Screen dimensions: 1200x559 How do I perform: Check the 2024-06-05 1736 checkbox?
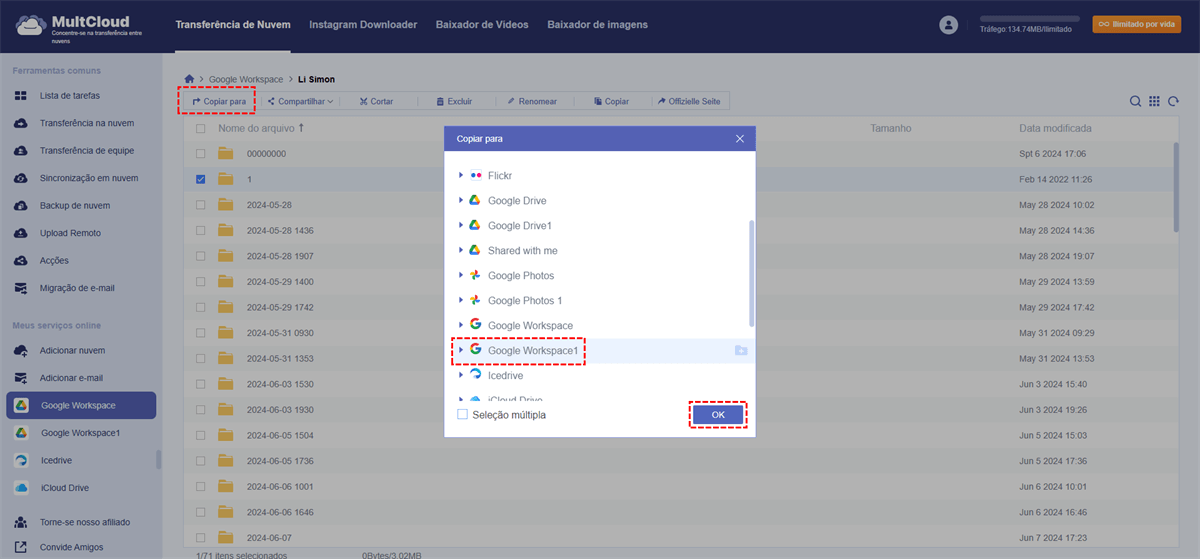201,461
